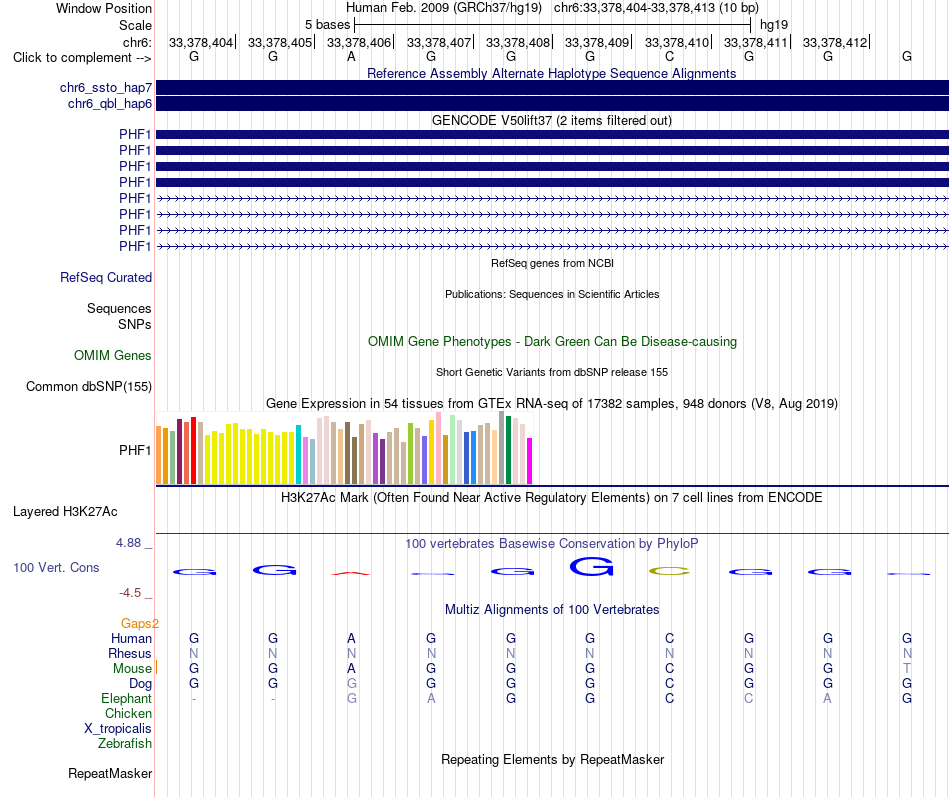The height and width of the screenshot is (797, 950).
Task: Click the Window Position label
Action: 104,8
